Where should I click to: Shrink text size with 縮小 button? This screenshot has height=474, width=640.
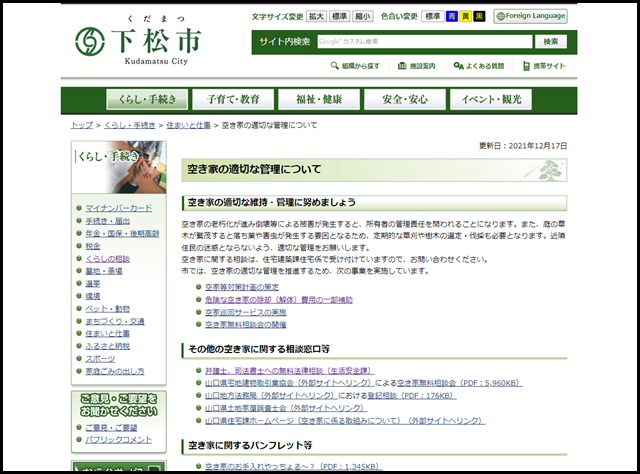tap(362, 17)
